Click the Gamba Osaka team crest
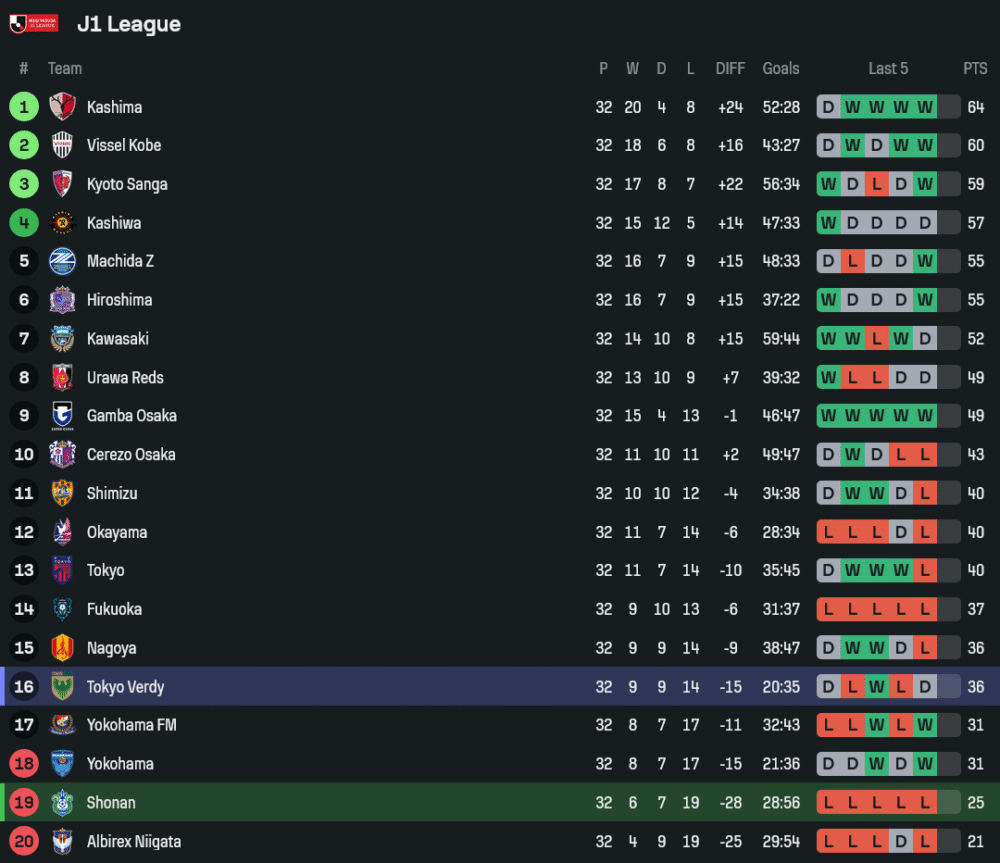 point(62,416)
